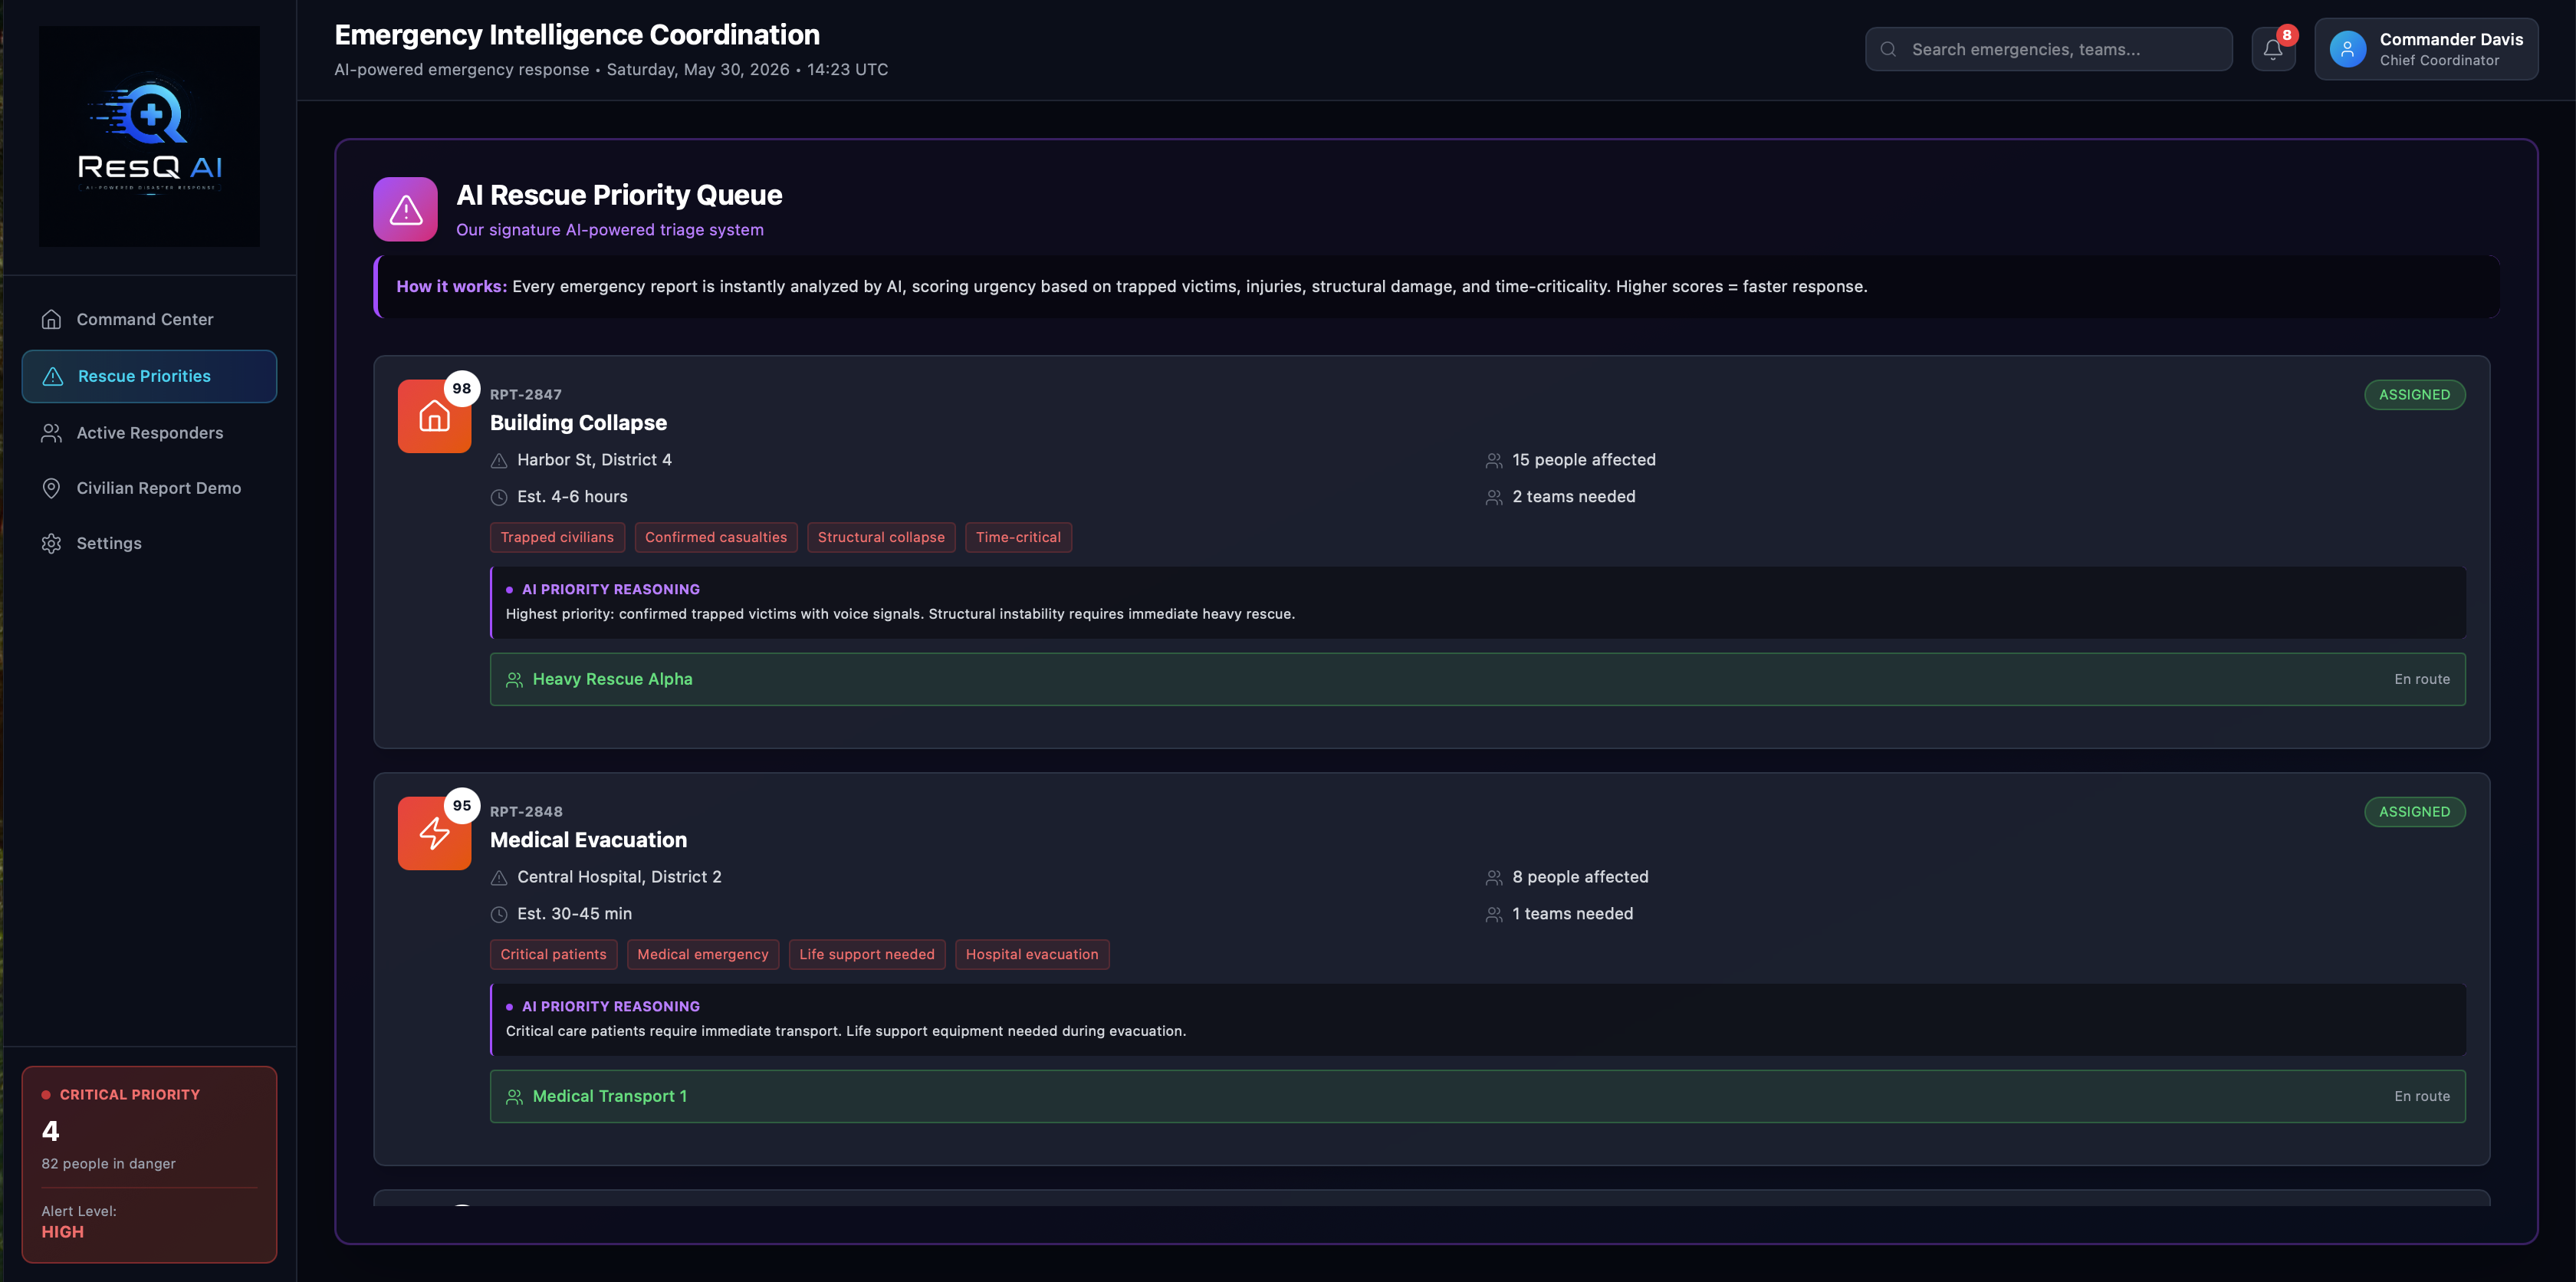Screen dimensions: 2576x1282
Task: Click report ID RPT-2847
Action: pos(526,395)
